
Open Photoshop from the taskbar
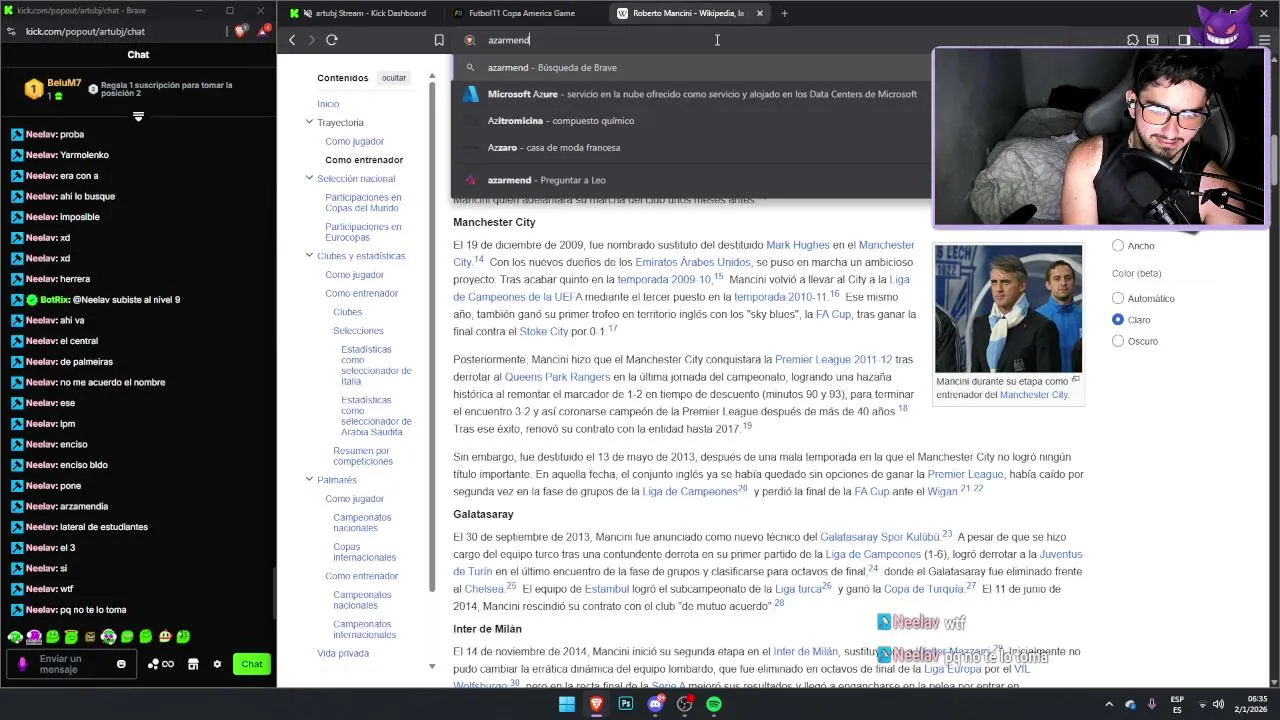[626, 704]
